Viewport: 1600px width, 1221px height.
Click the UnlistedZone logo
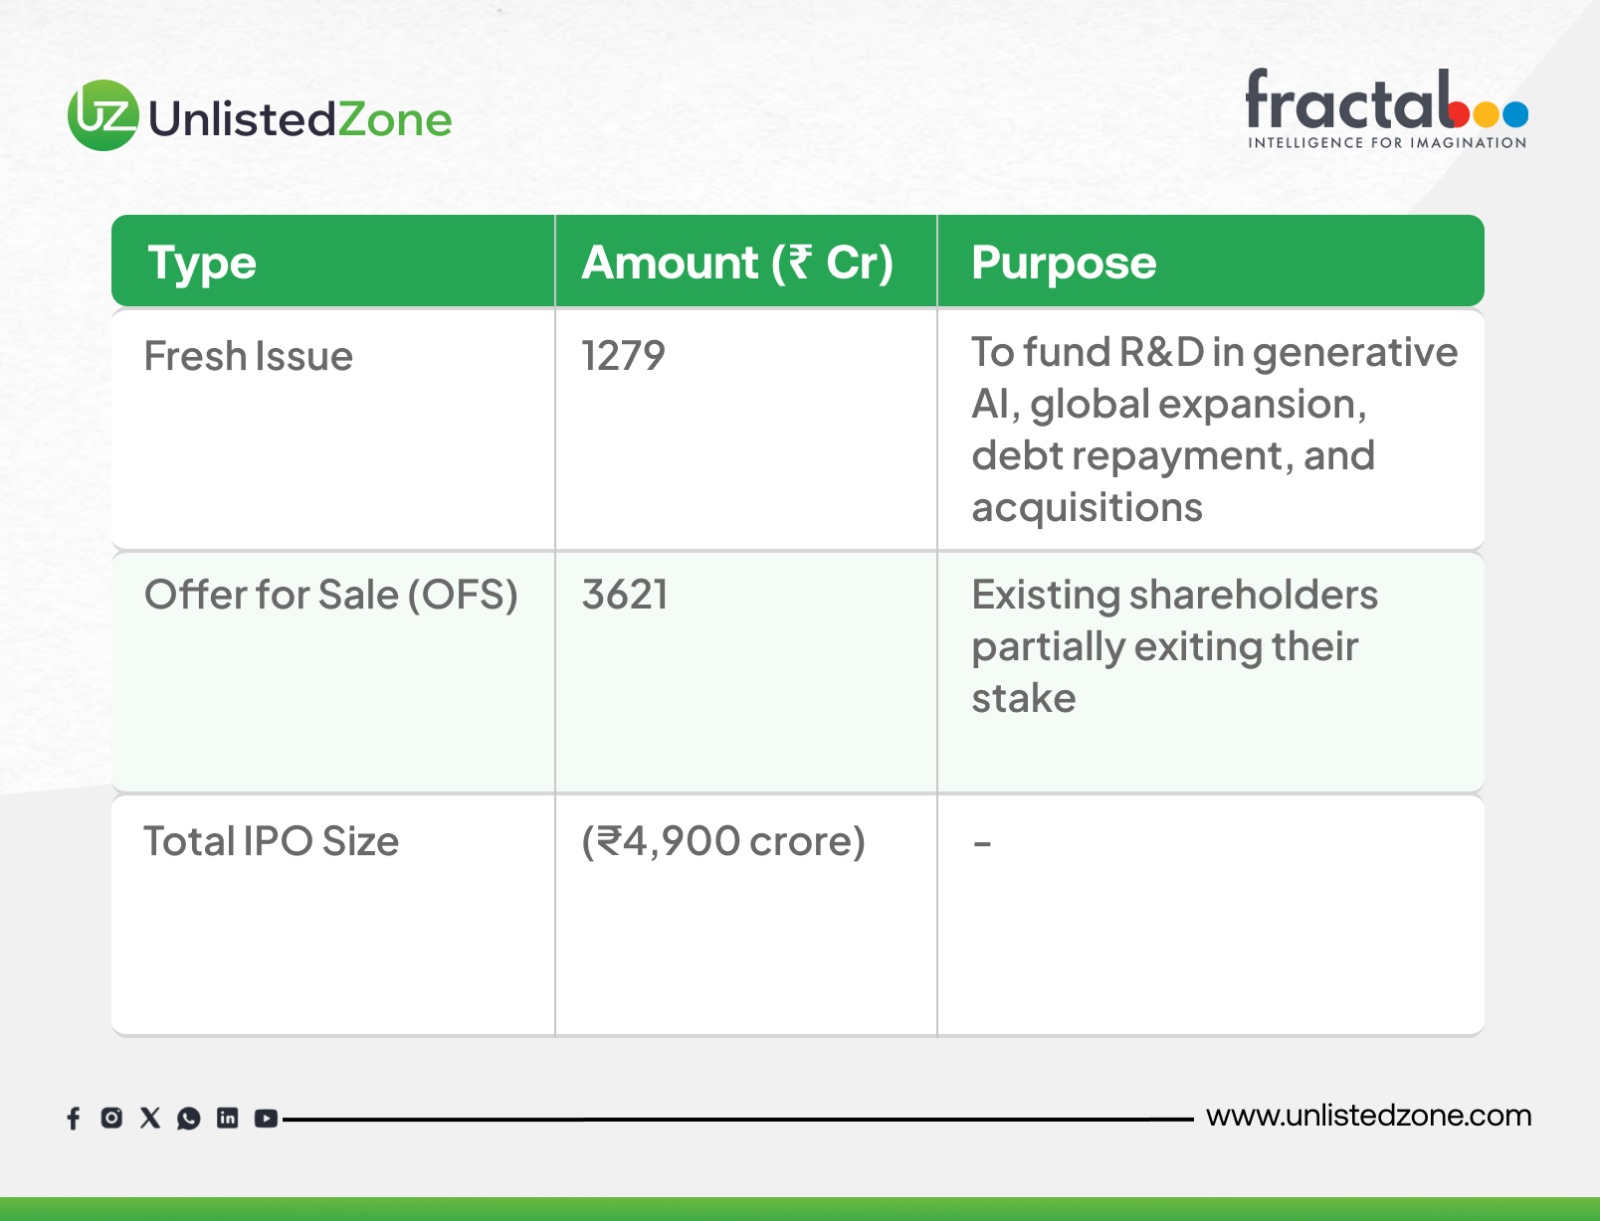260,117
